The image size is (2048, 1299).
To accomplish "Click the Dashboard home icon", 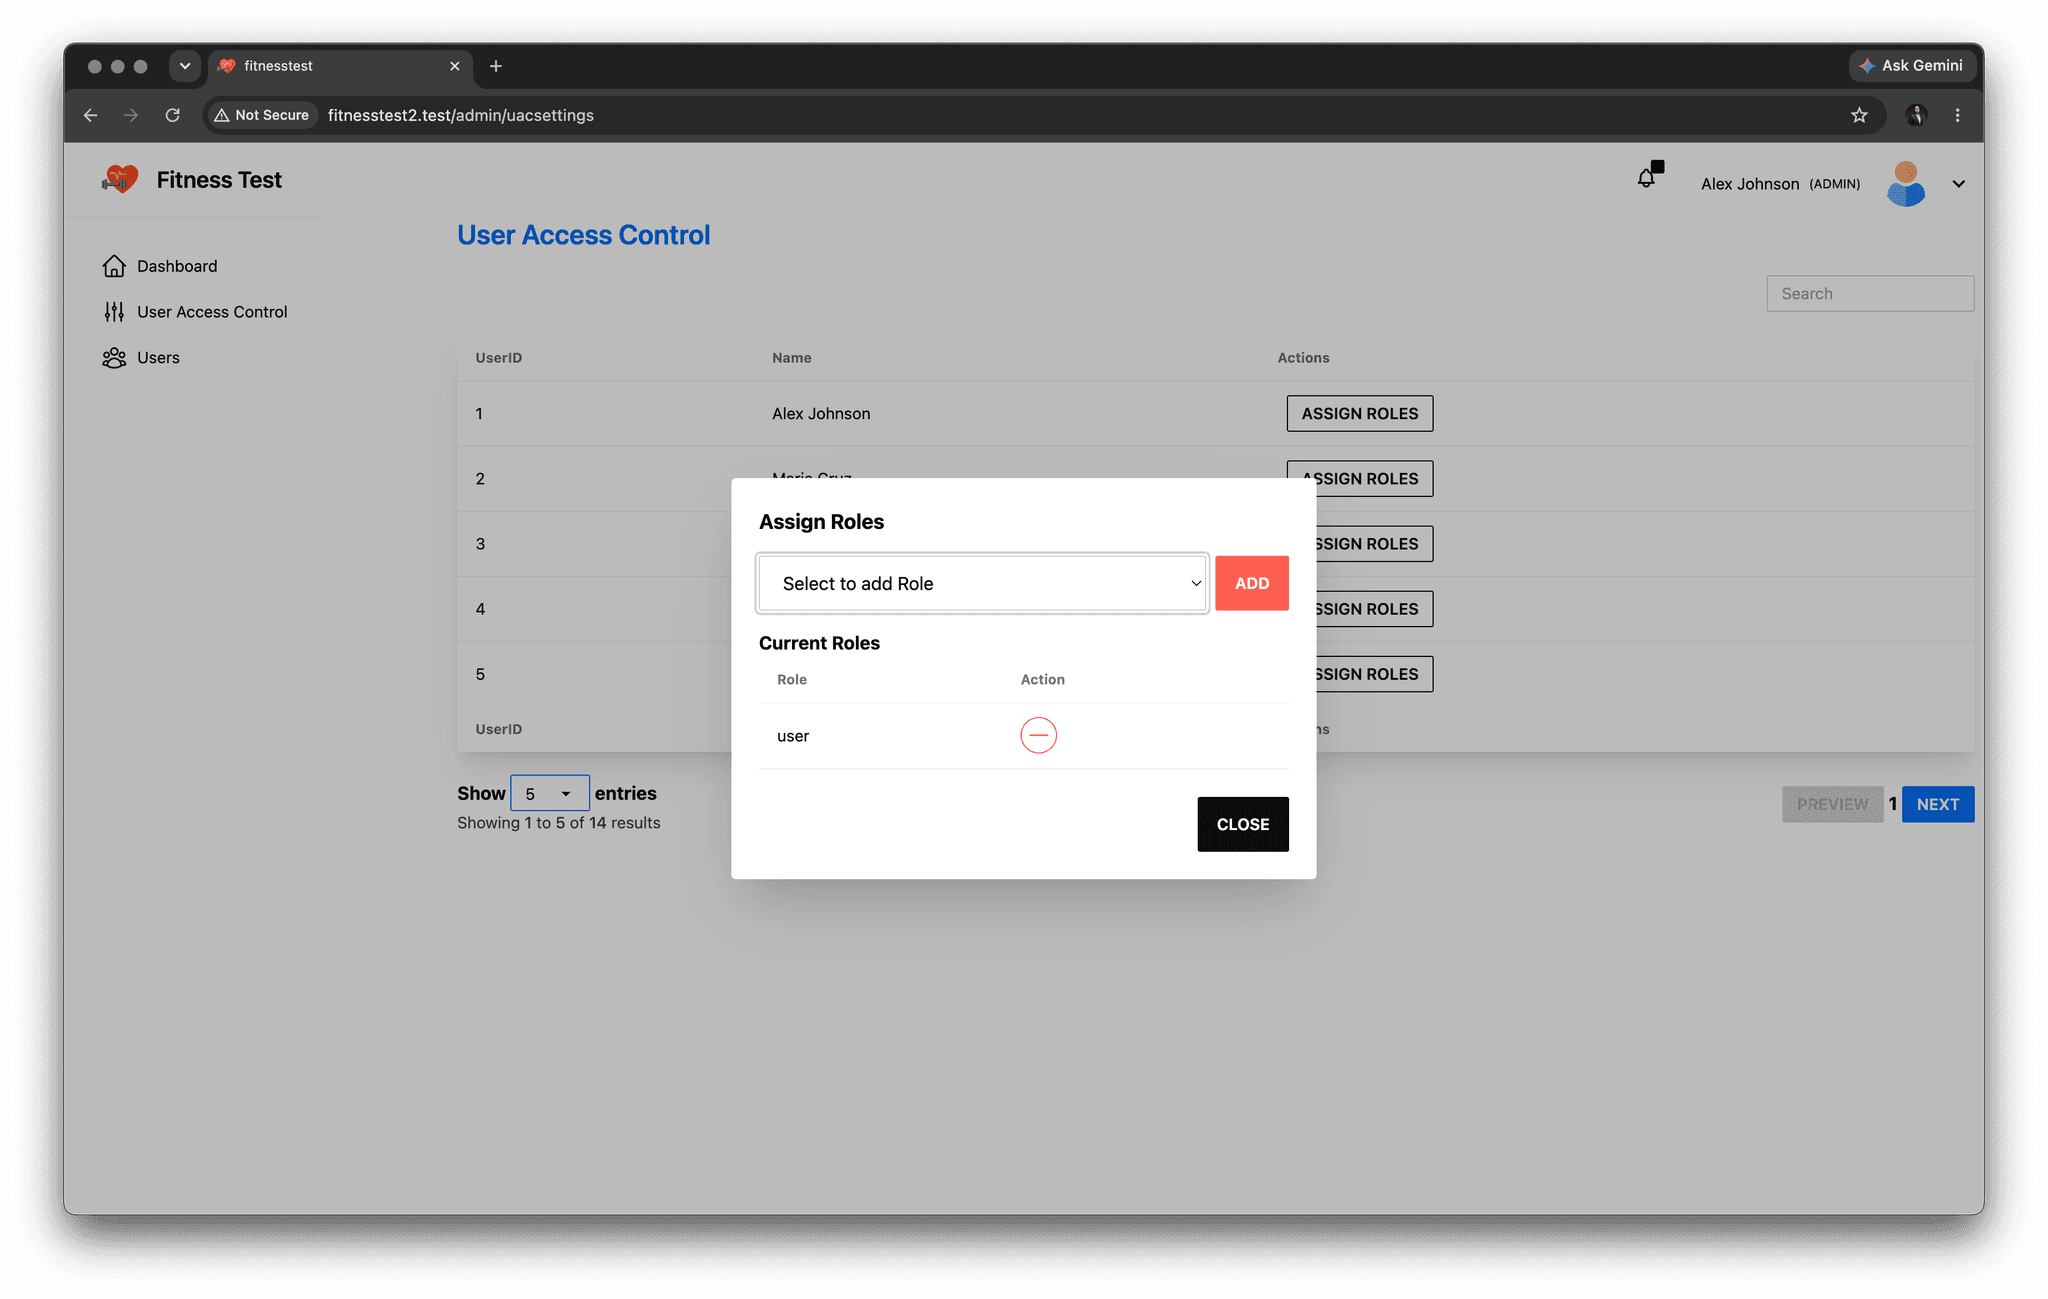I will [x=114, y=266].
